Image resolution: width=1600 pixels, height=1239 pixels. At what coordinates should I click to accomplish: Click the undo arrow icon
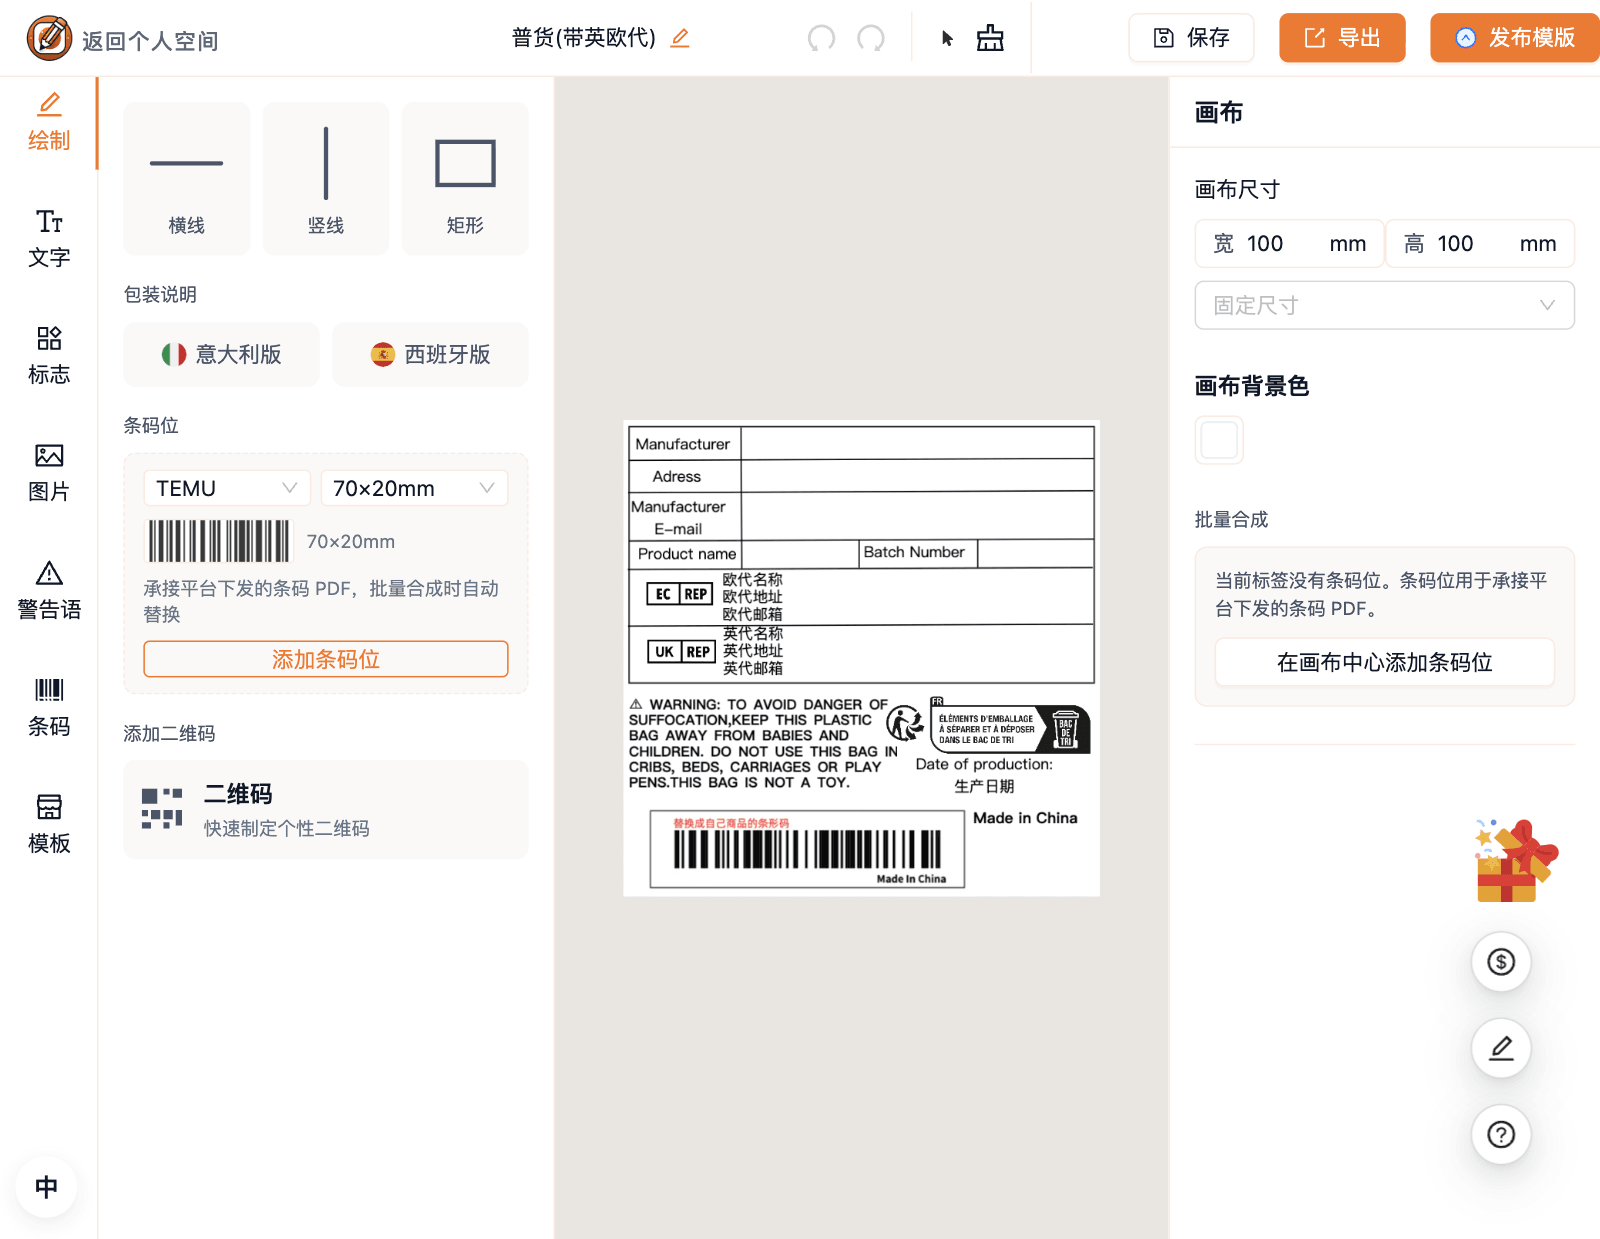821,38
